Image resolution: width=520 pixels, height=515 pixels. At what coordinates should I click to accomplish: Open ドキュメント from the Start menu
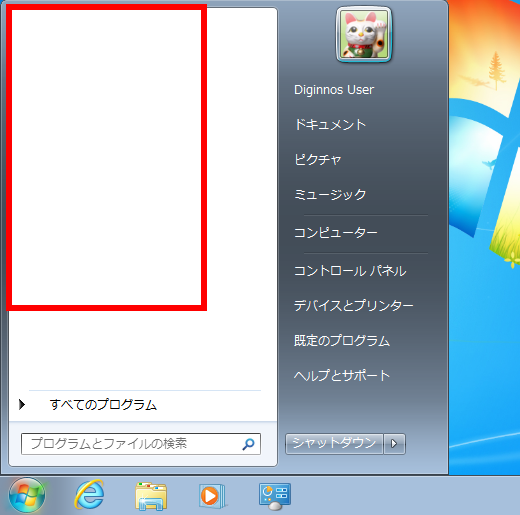(x=330, y=125)
